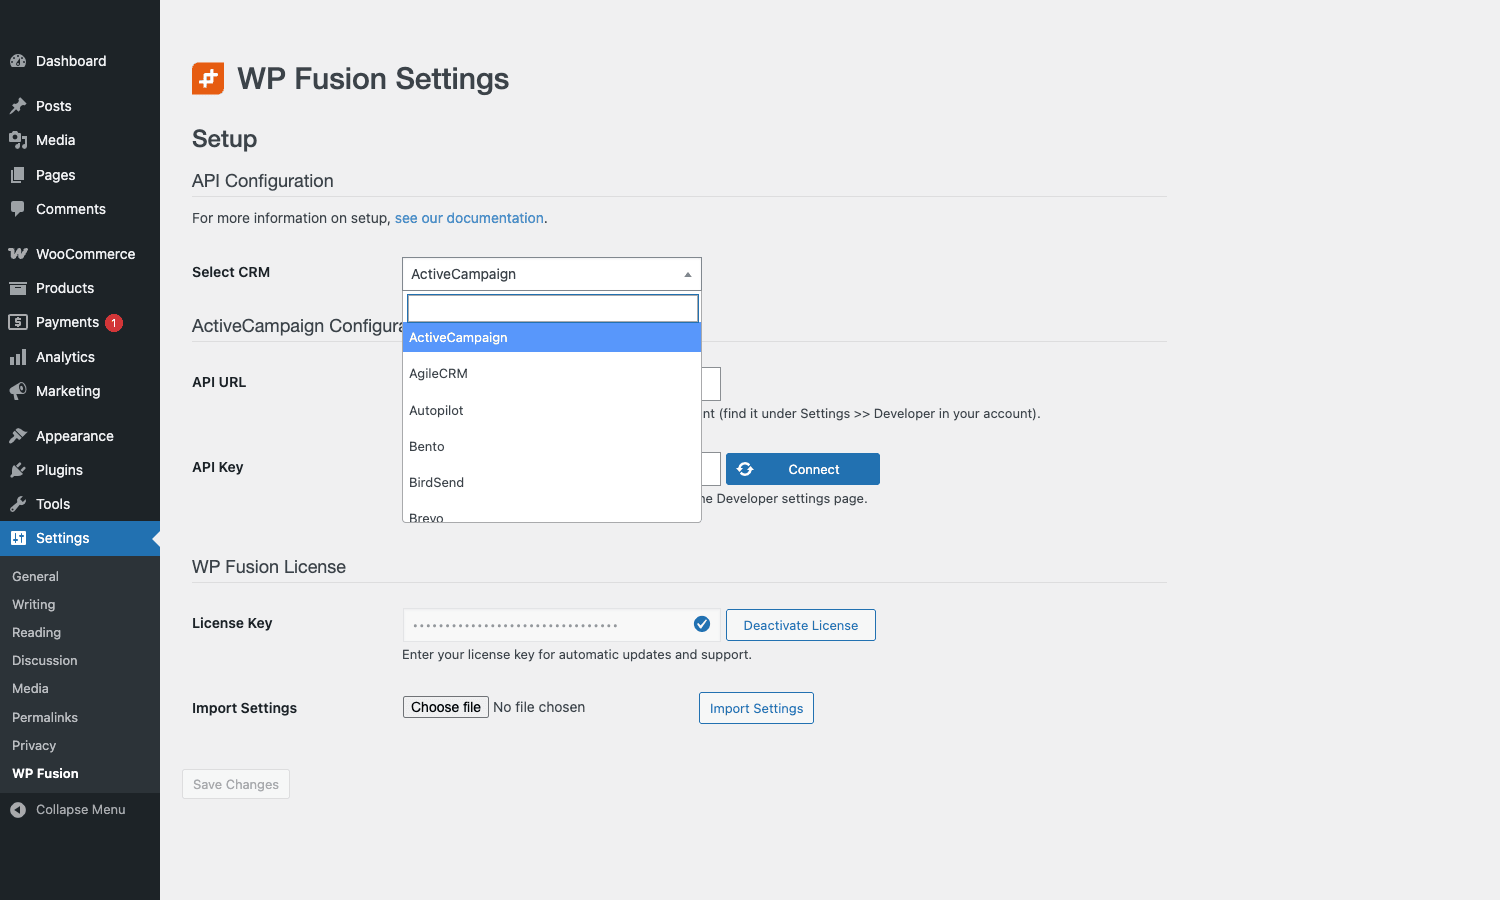Choose AgileCRM from the CRM list
The image size is (1500, 900).
click(x=552, y=374)
